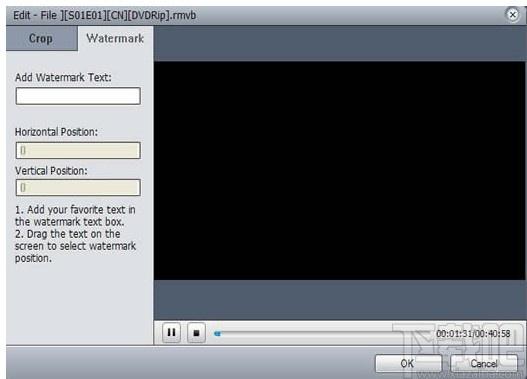Pause the video playback
This screenshot has width=527, height=379.
click(x=171, y=333)
